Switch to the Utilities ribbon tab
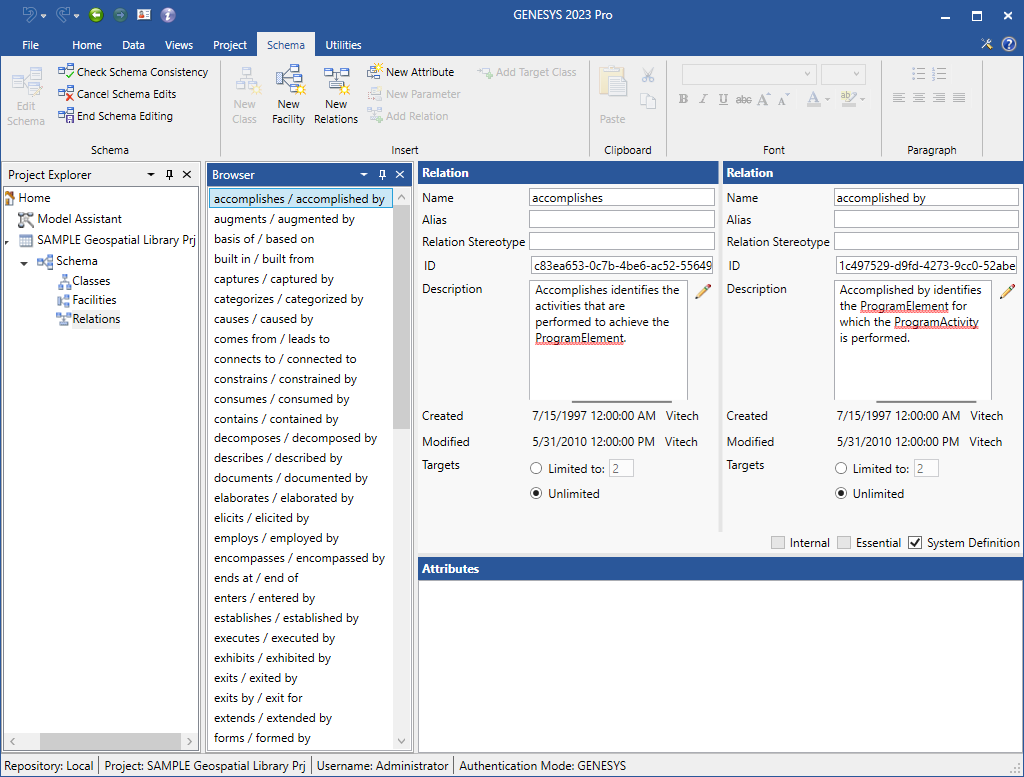Viewport: 1024px width, 777px height. pyautogui.click(x=343, y=45)
